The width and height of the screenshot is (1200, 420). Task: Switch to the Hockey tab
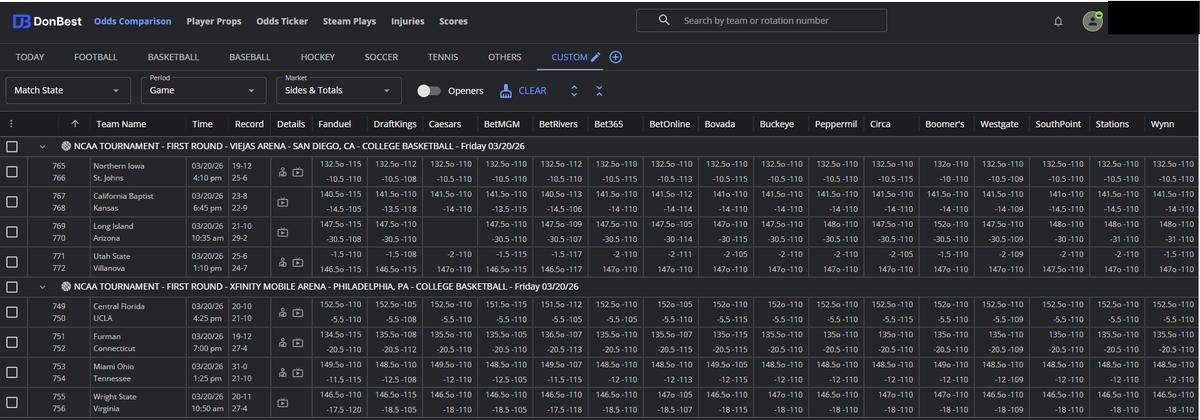pyautogui.click(x=318, y=57)
